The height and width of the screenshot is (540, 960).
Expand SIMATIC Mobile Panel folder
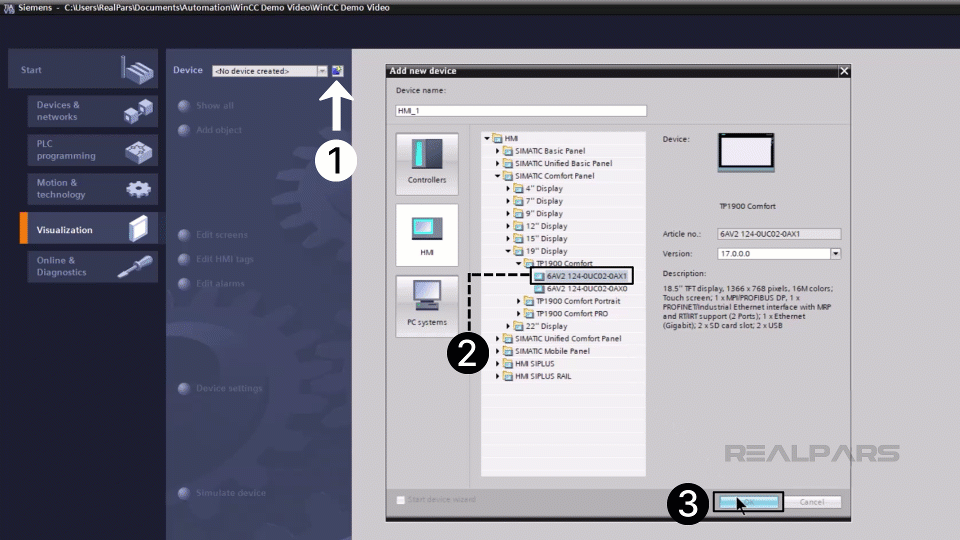point(498,351)
